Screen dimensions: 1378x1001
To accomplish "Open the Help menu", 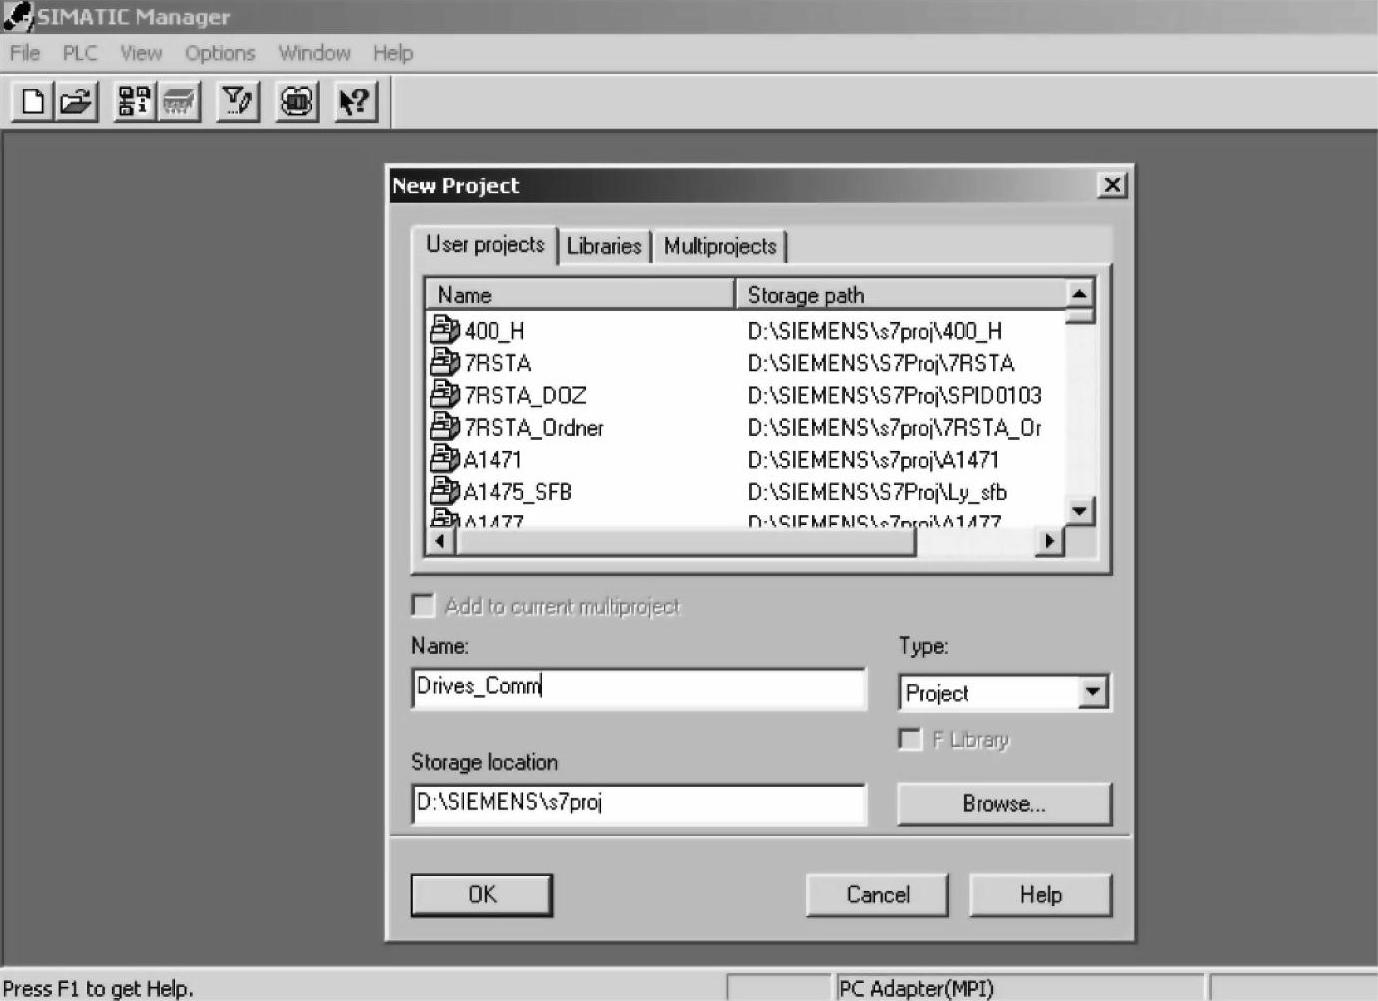I will click(393, 53).
